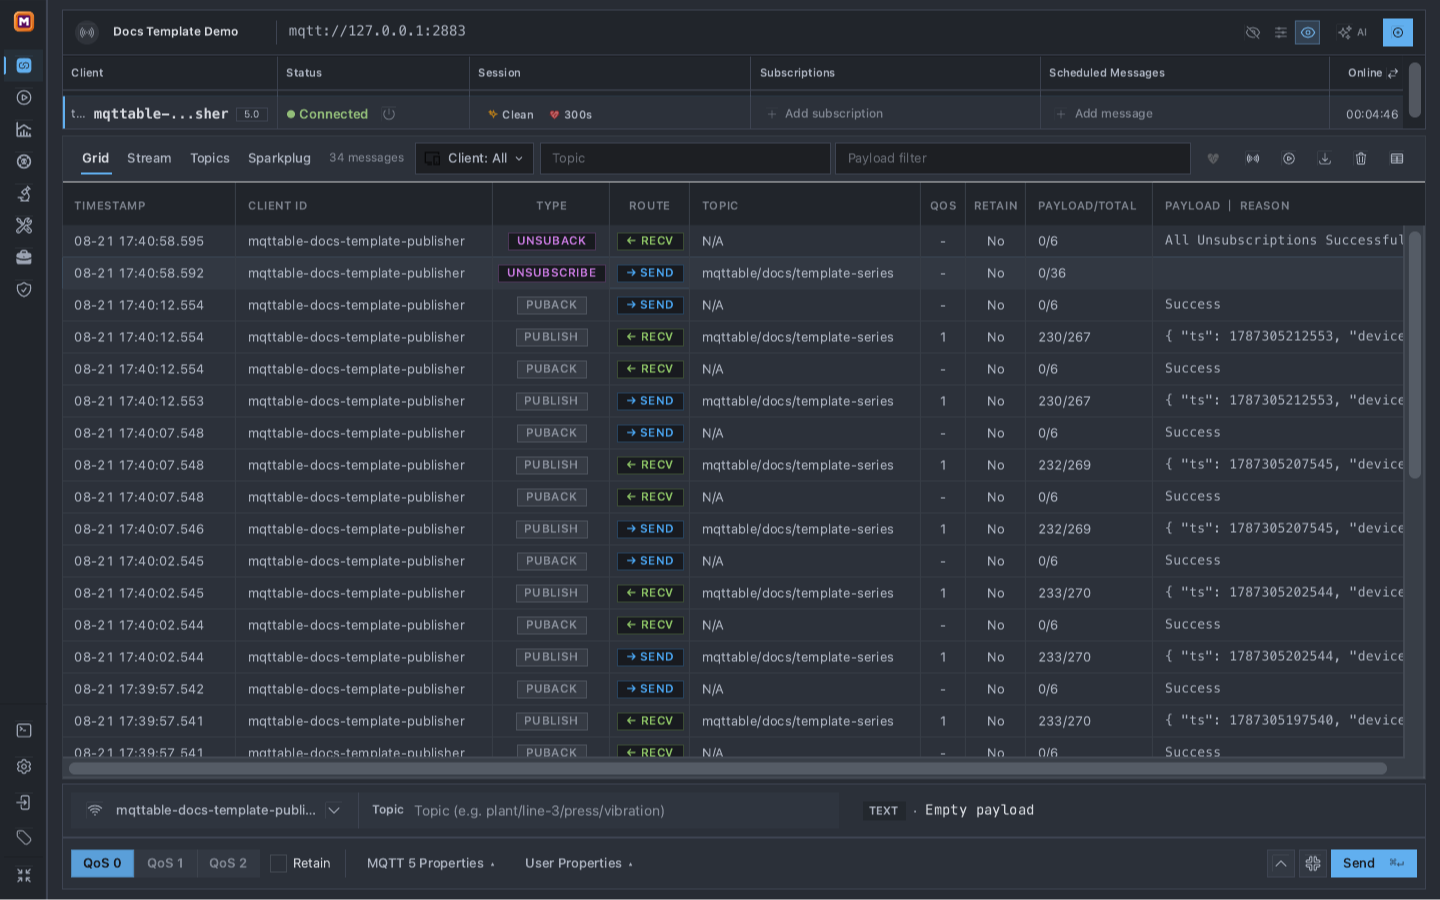Open the settings gear in sidebar
This screenshot has height=900, width=1440.
coord(24,767)
